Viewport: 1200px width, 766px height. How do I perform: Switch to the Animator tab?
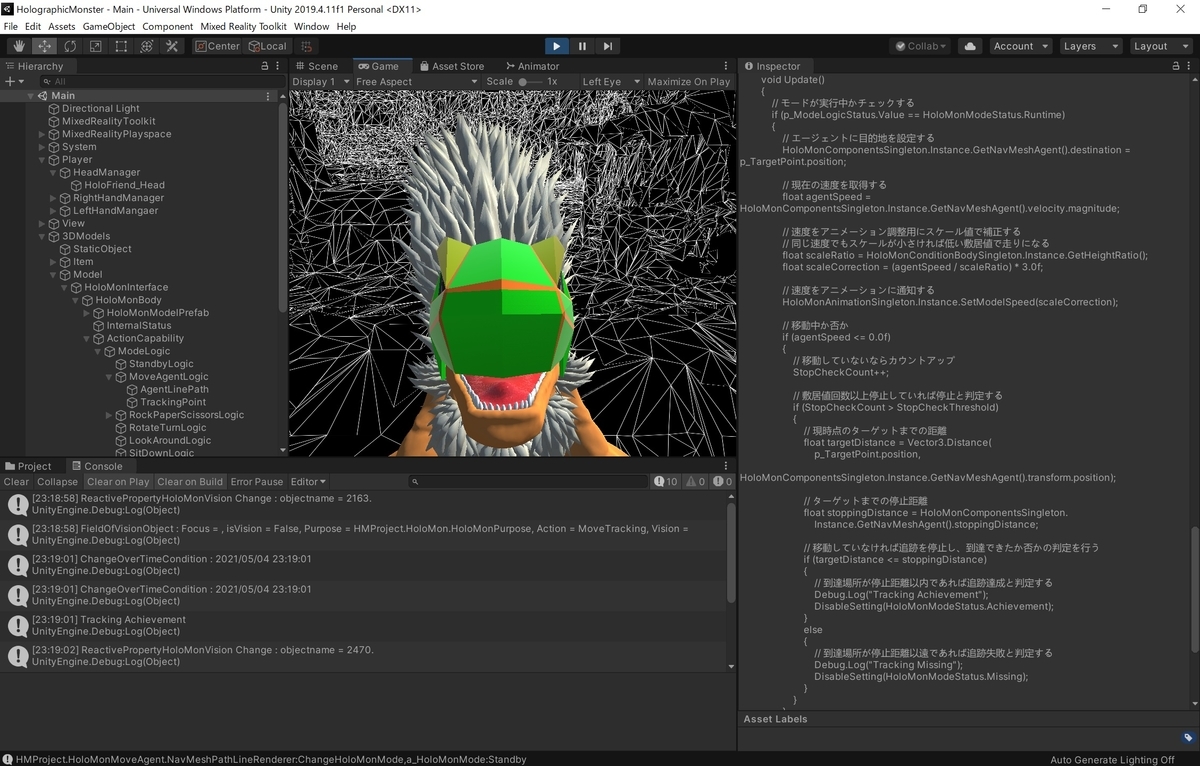click(x=533, y=66)
